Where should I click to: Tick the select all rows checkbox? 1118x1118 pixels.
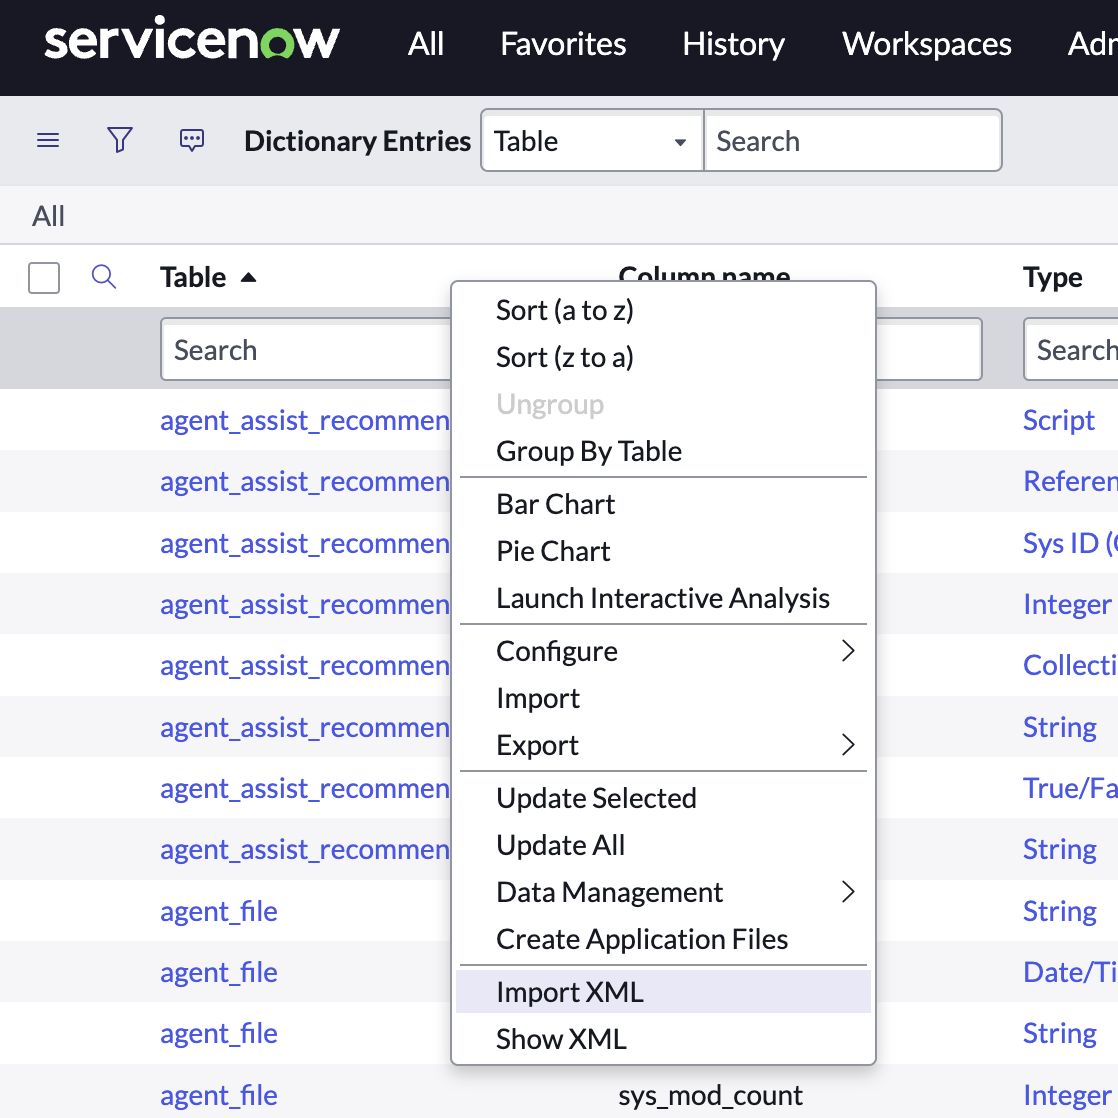(x=44, y=277)
